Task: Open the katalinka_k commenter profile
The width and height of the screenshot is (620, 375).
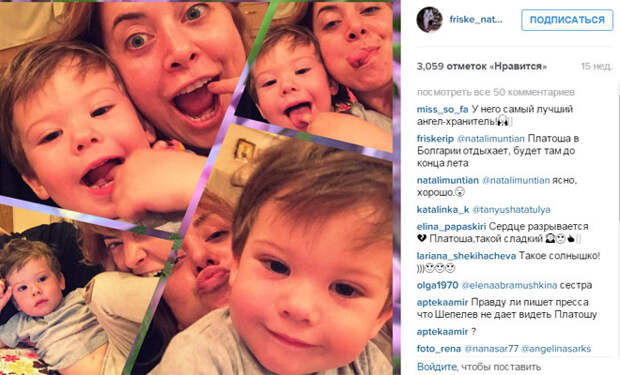Action: (x=443, y=210)
